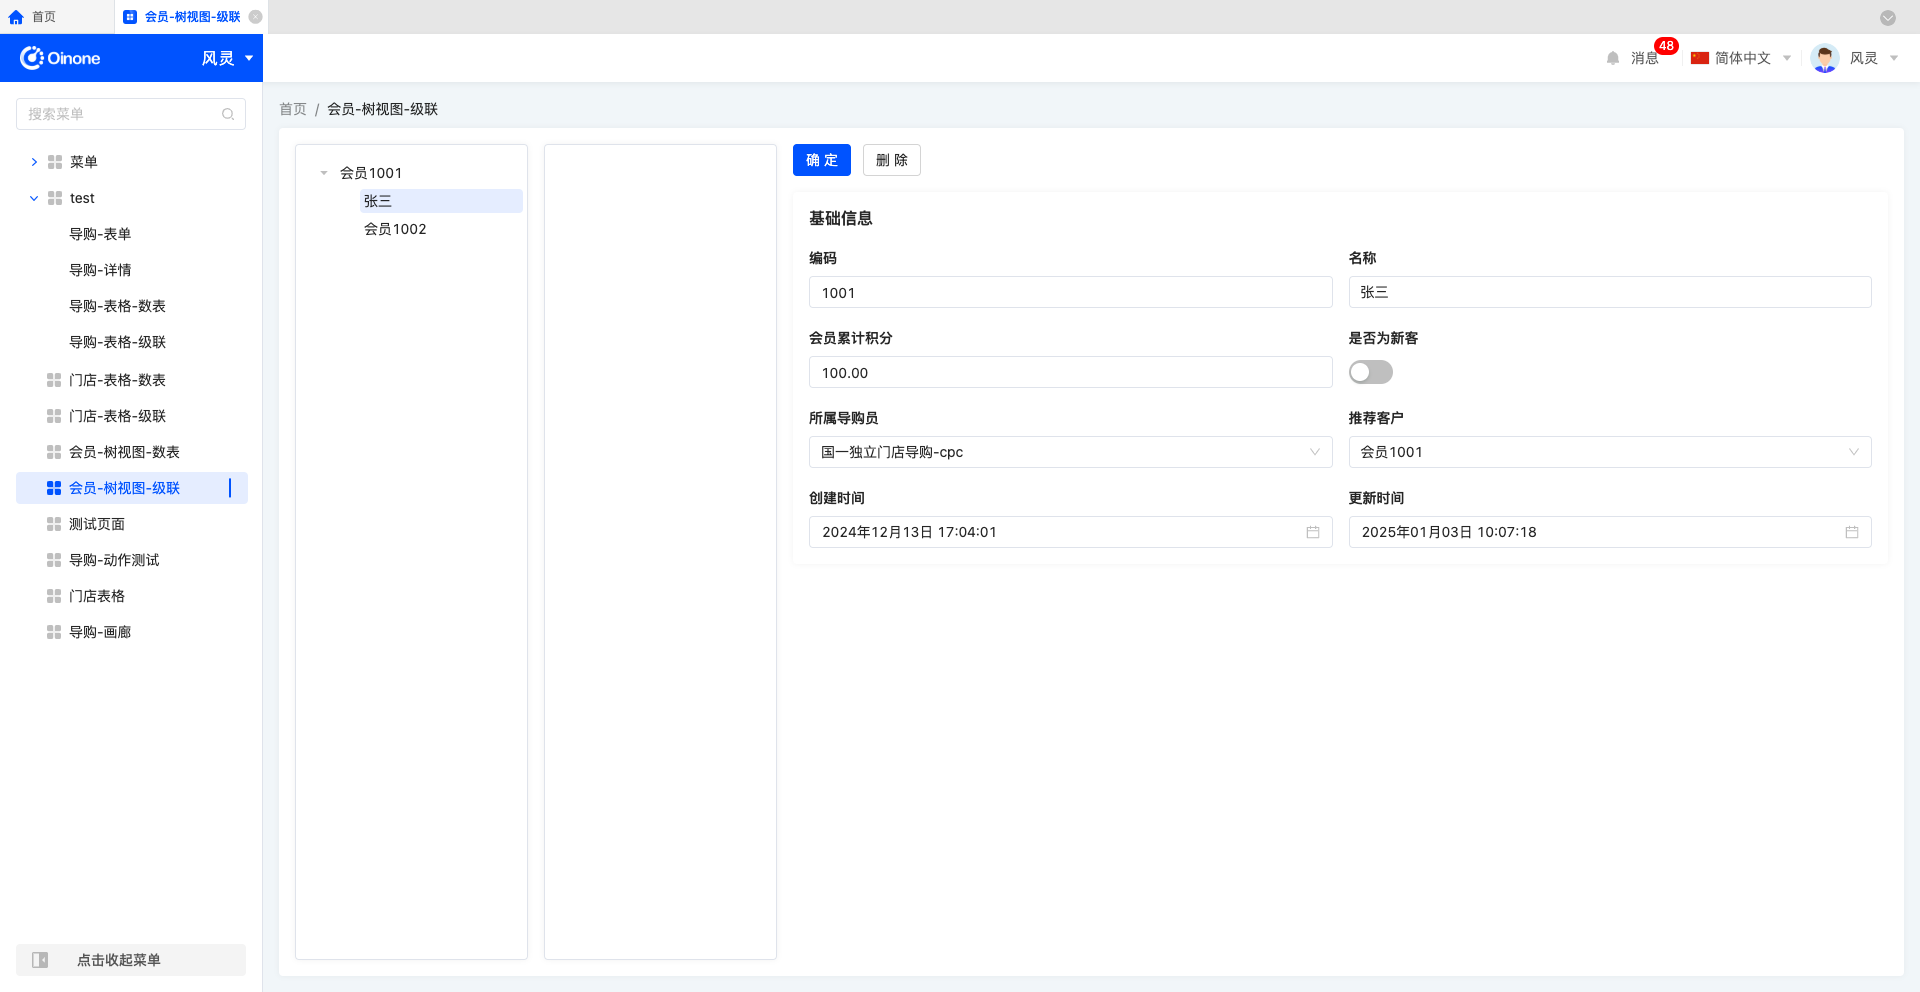Close the 会员-树视图-级联 tab

tap(256, 17)
